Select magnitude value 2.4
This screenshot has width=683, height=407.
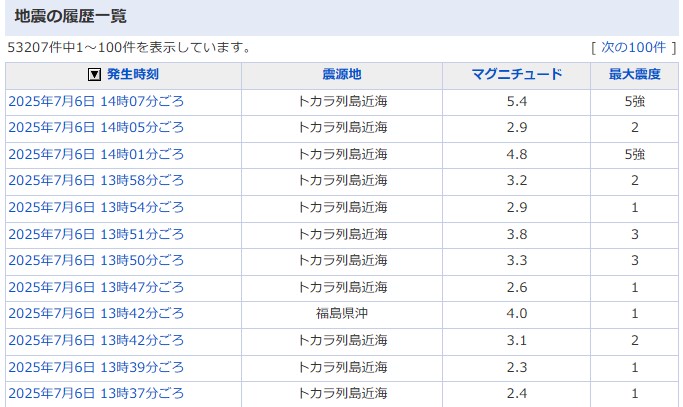tap(517, 393)
